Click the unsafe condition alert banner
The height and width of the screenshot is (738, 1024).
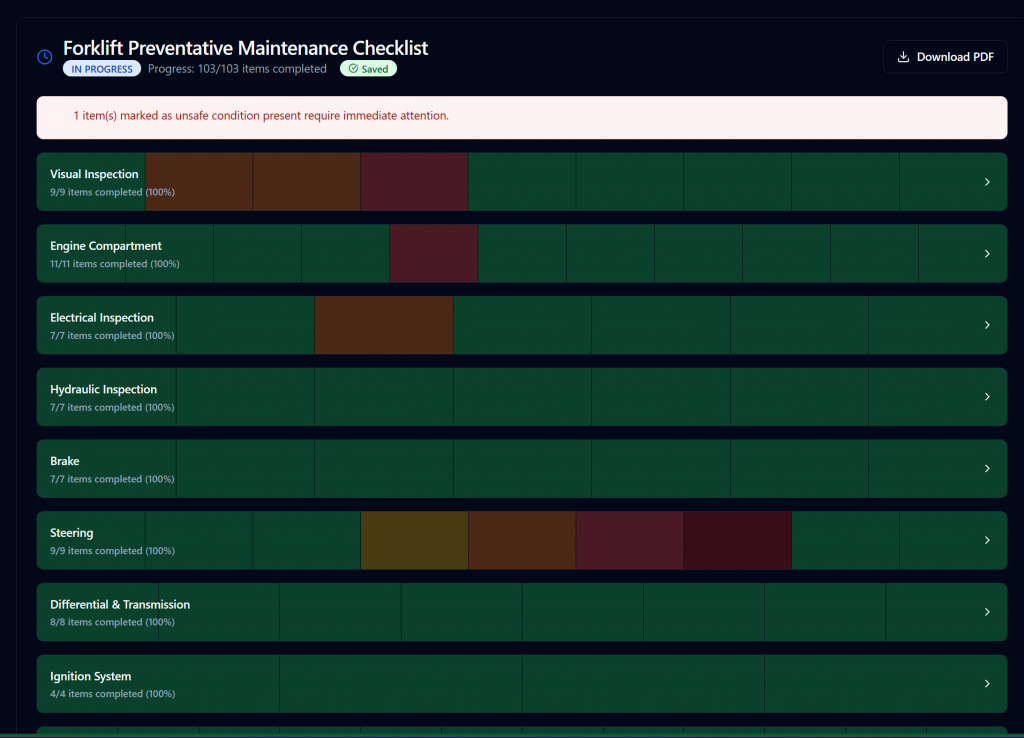(x=521, y=117)
